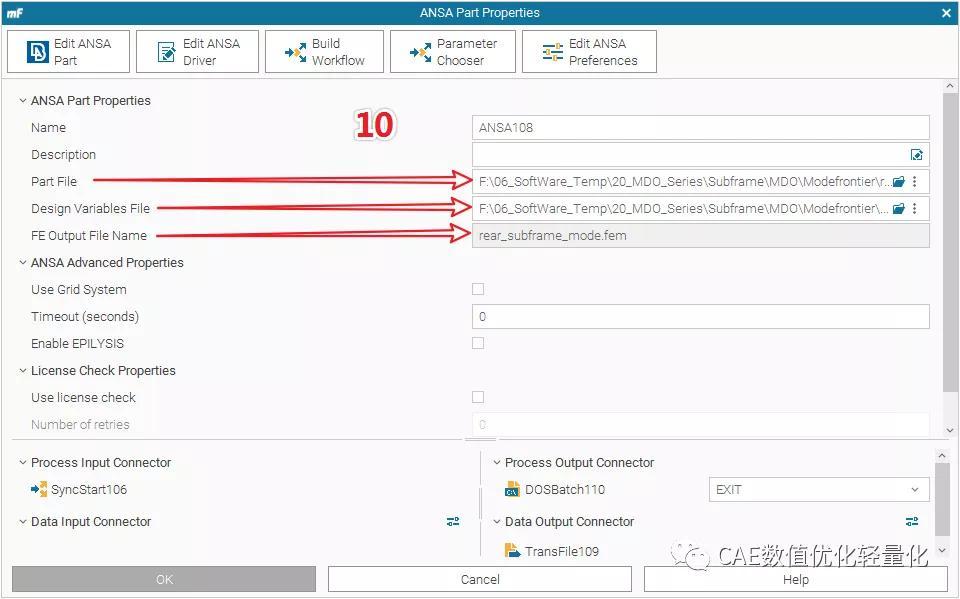This screenshot has height=599, width=960.
Task: Close the ANSA Part Properties dialog
Action: point(946,13)
